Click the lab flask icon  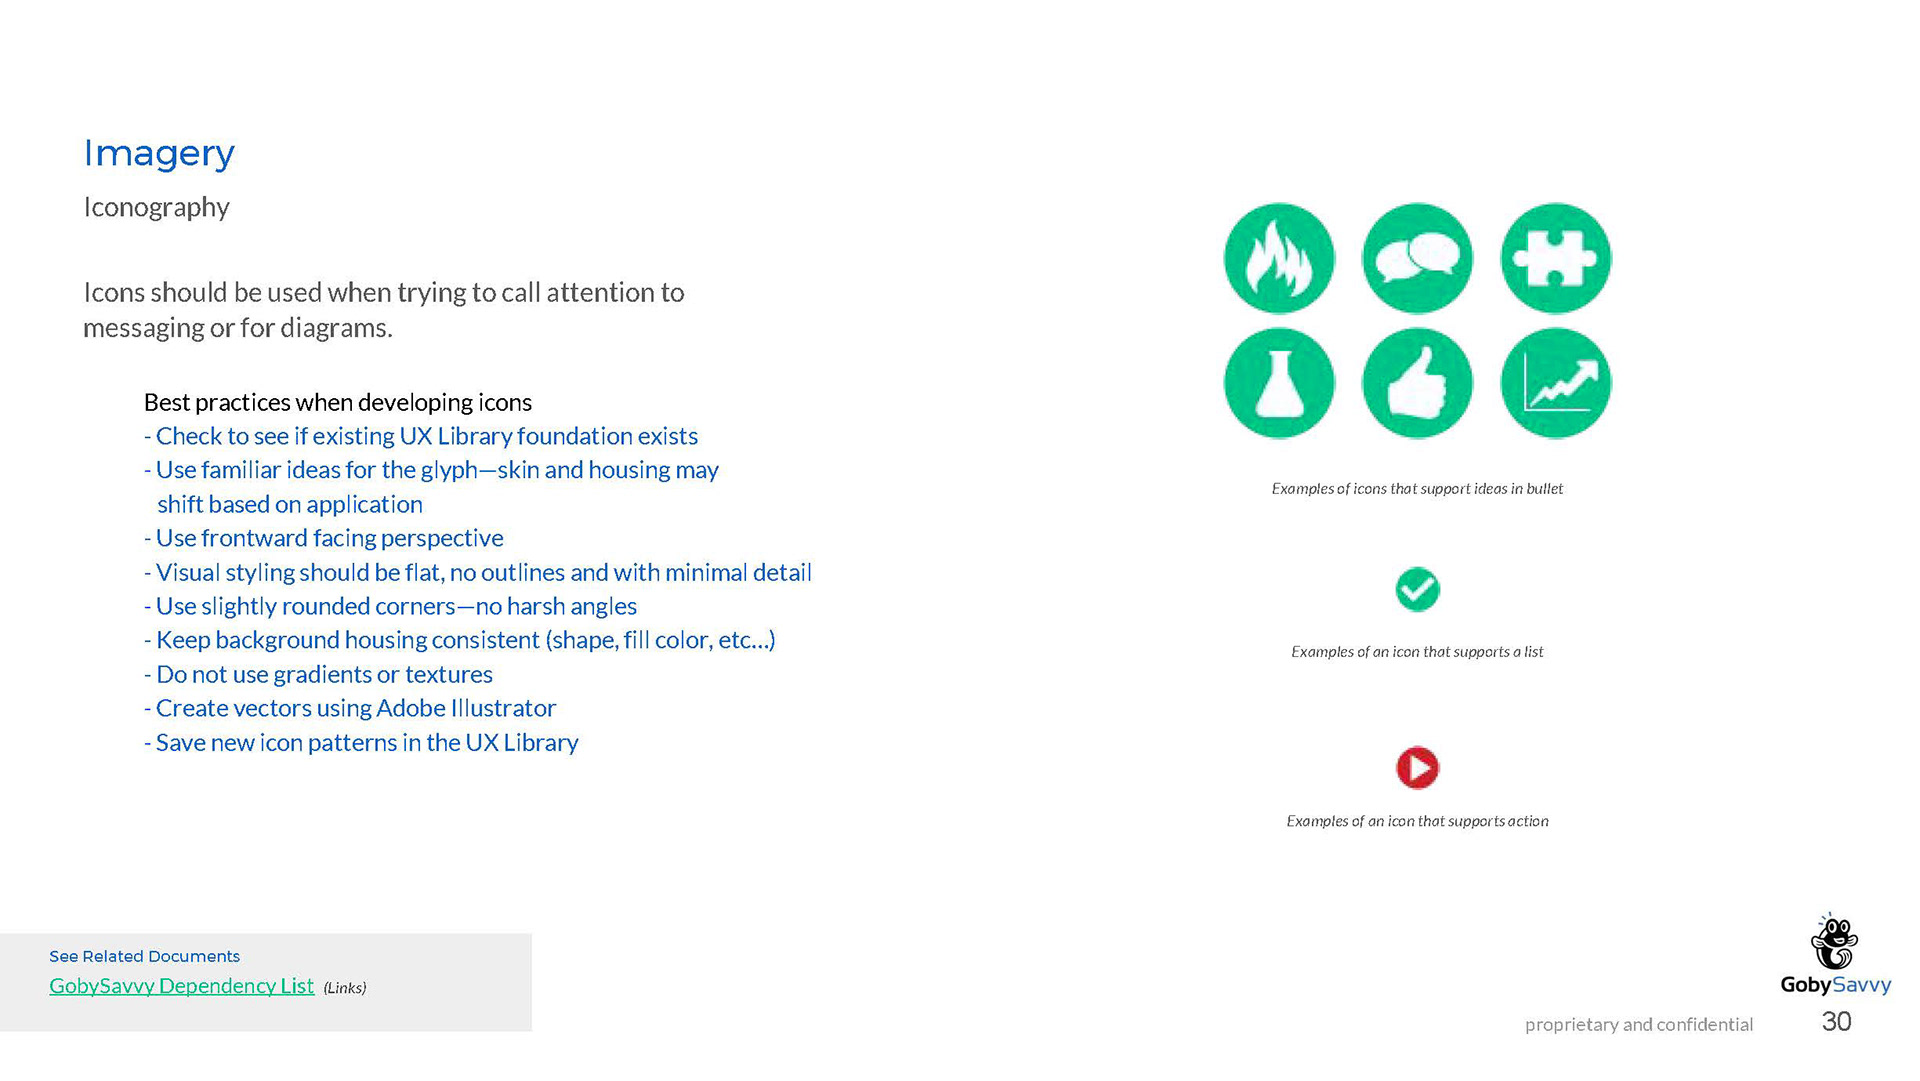pyautogui.click(x=1279, y=383)
